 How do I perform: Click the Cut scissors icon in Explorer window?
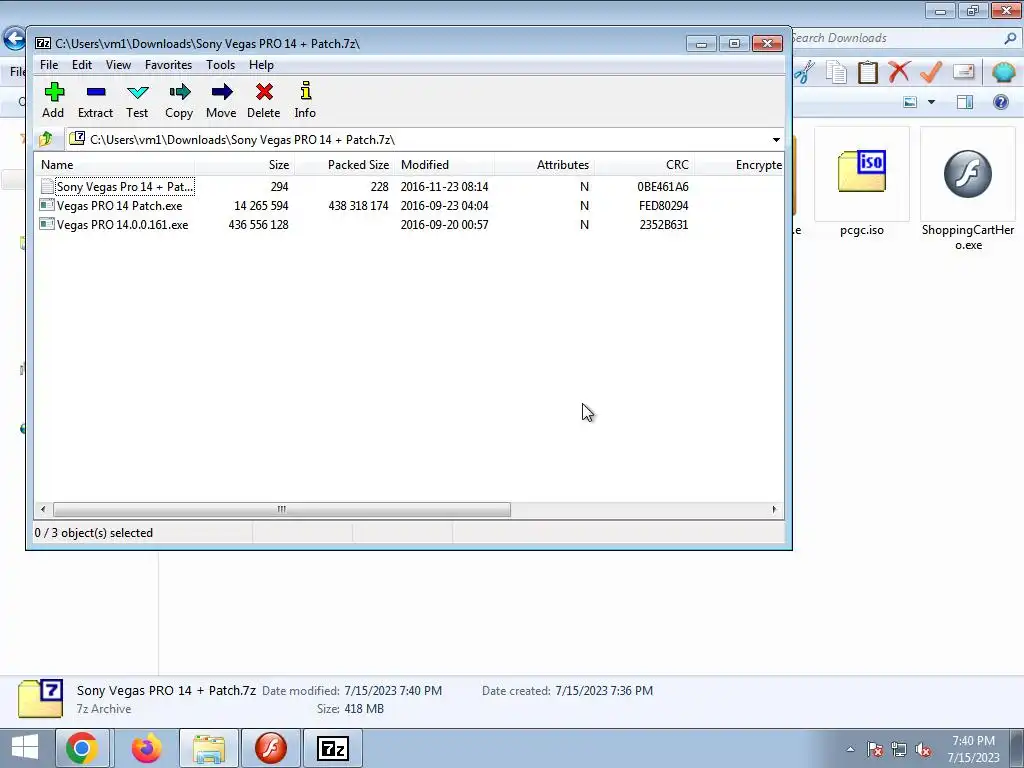805,72
